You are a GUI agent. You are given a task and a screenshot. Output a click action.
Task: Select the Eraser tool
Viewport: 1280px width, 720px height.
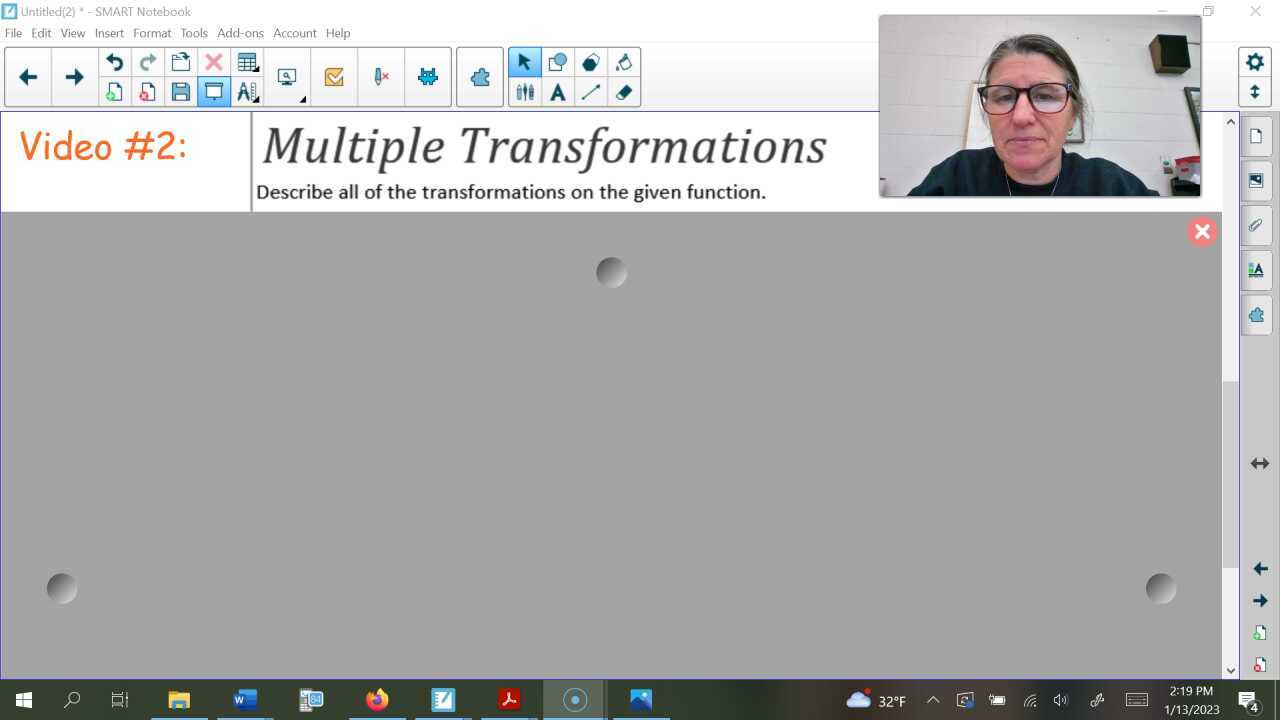624,92
